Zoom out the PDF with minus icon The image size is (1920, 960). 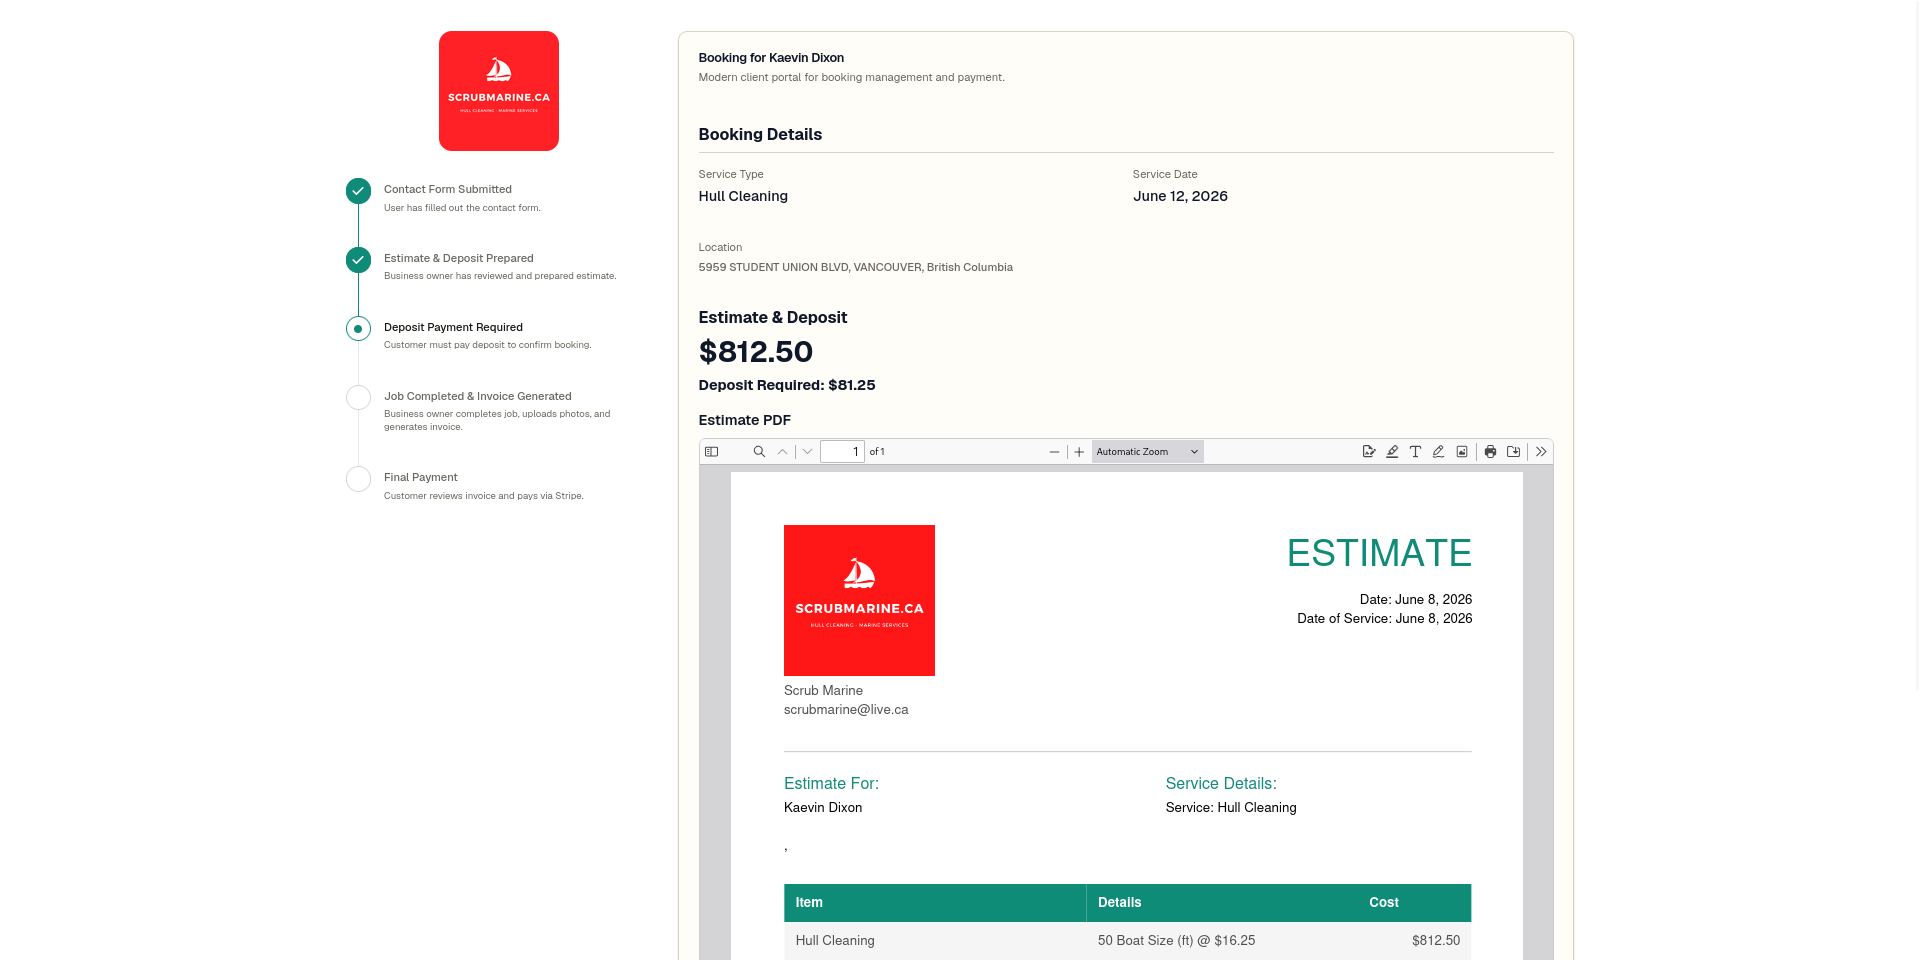click(x=1054, y=452)
